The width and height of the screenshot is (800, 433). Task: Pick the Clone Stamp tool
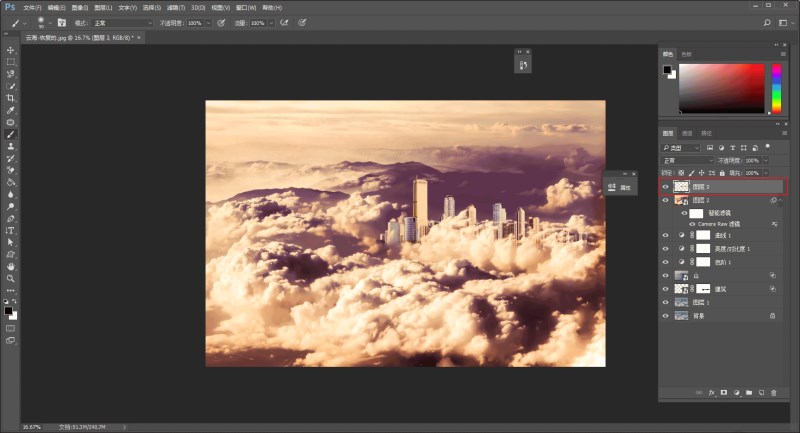click(11, 146)
